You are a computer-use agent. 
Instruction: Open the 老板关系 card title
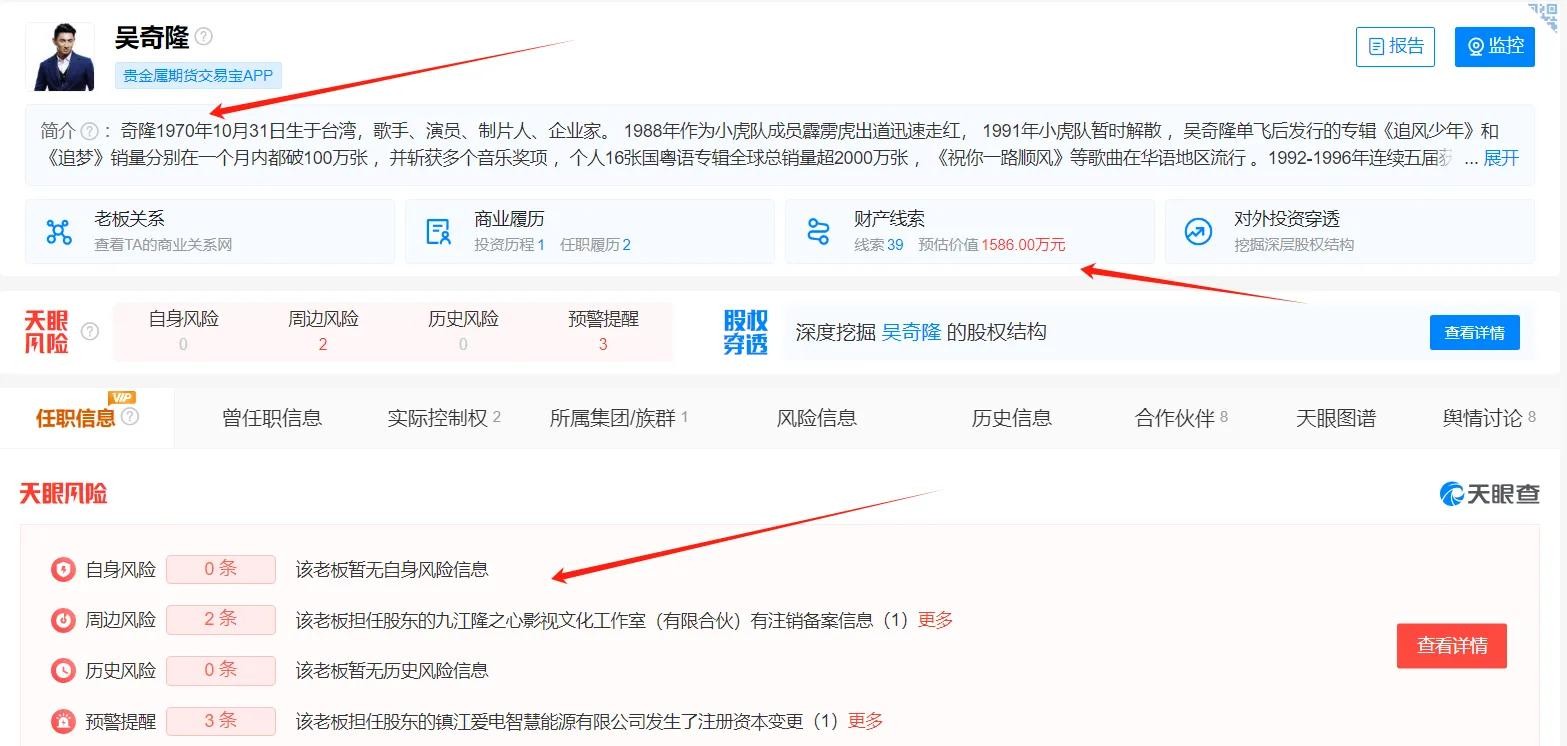(129, 219)
